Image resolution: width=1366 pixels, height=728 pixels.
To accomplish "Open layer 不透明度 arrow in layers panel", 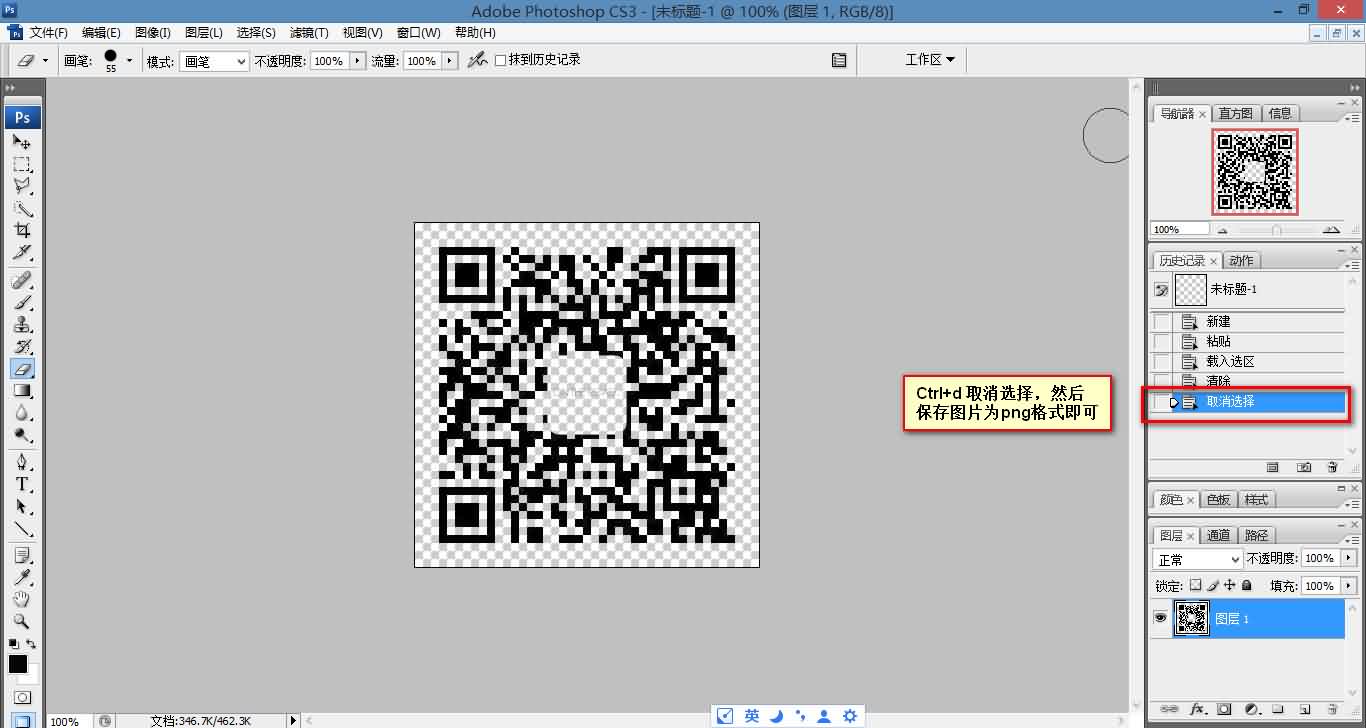I will coord(1350,558).
